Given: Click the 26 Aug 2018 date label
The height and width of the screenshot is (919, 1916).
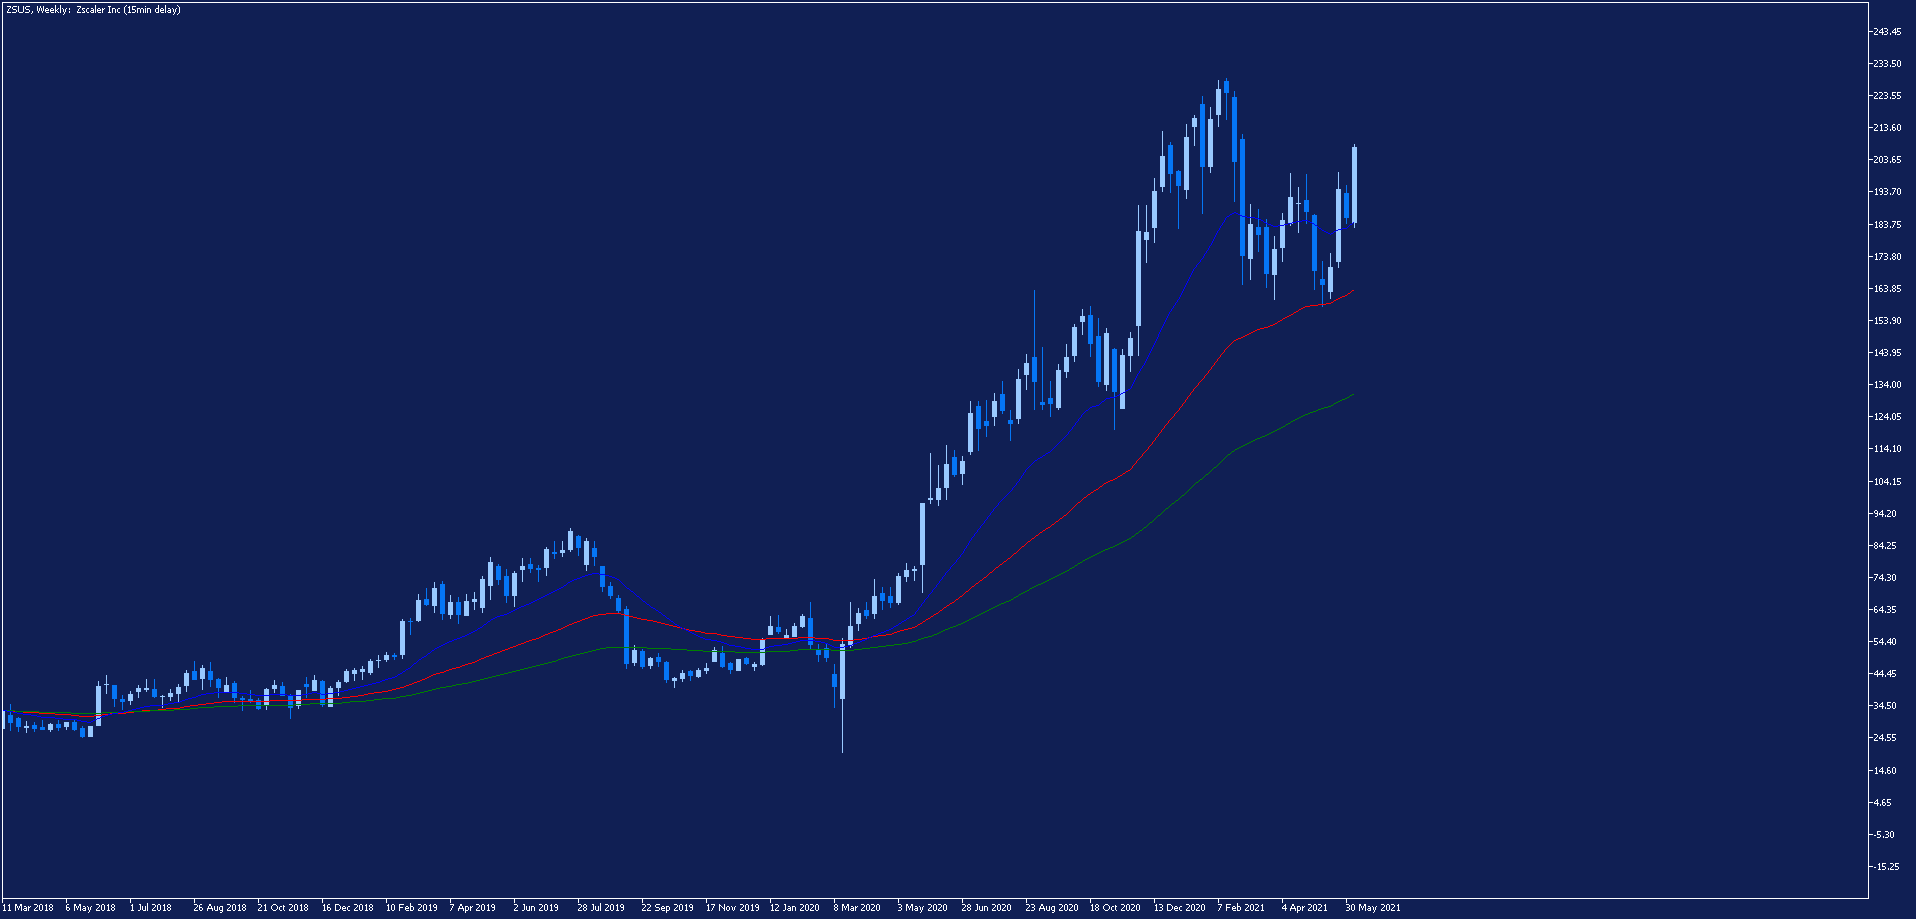Looking at the screenshot, I should [220, 908].
